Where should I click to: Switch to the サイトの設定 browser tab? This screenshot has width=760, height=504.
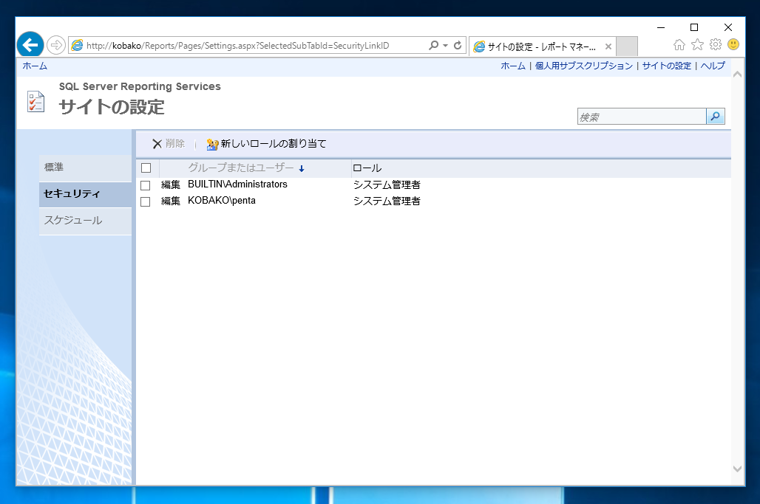coord(542,47)
